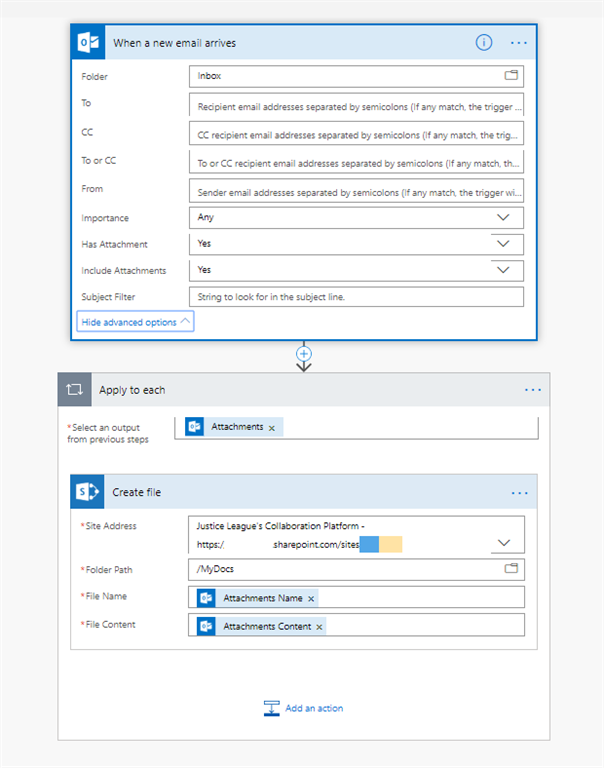This screenshot has width=604, height=768.
Task: Click into the Subject Filter input field
Action: pos(355,297)
